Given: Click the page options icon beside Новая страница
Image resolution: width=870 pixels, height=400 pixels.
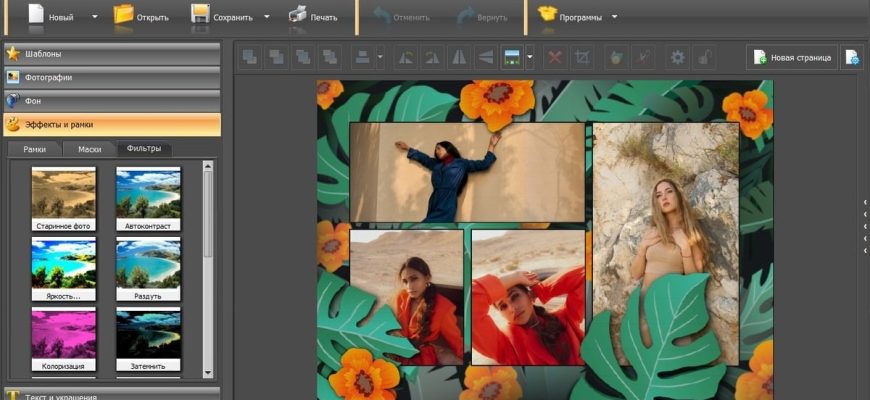Looking at the screenshot, I should tap(852, 57).
